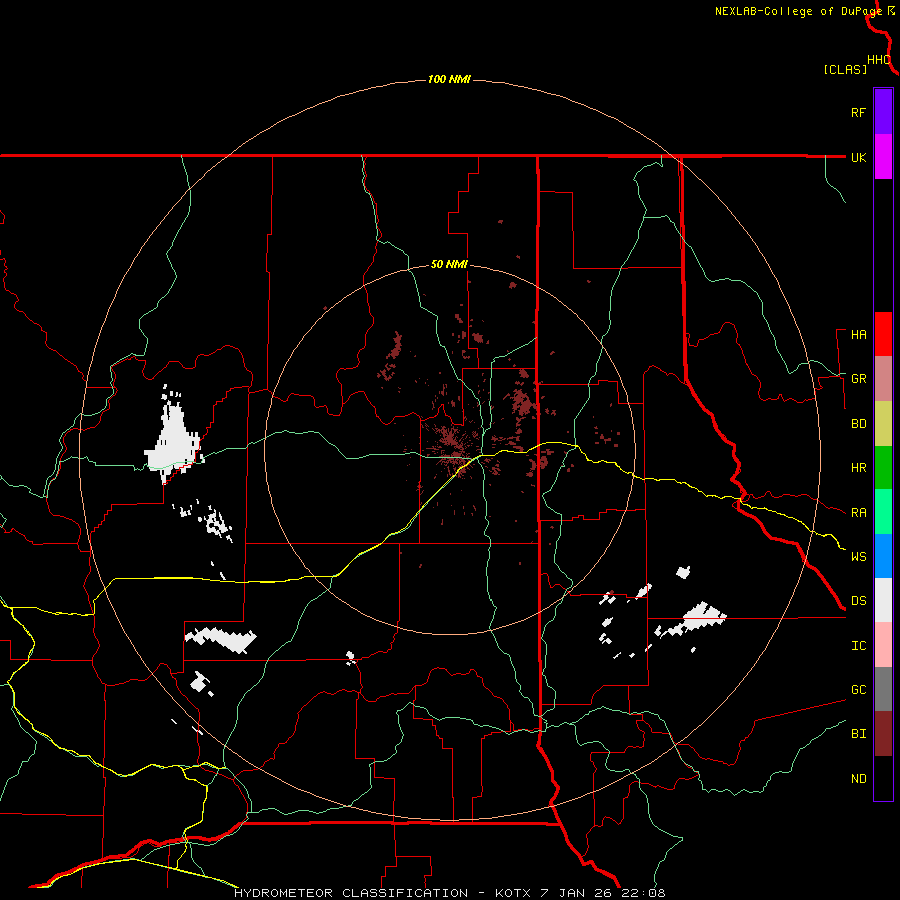This screenshot has height=900, width=900.
Task: Click the RF legend label
Action: (858, 112)
